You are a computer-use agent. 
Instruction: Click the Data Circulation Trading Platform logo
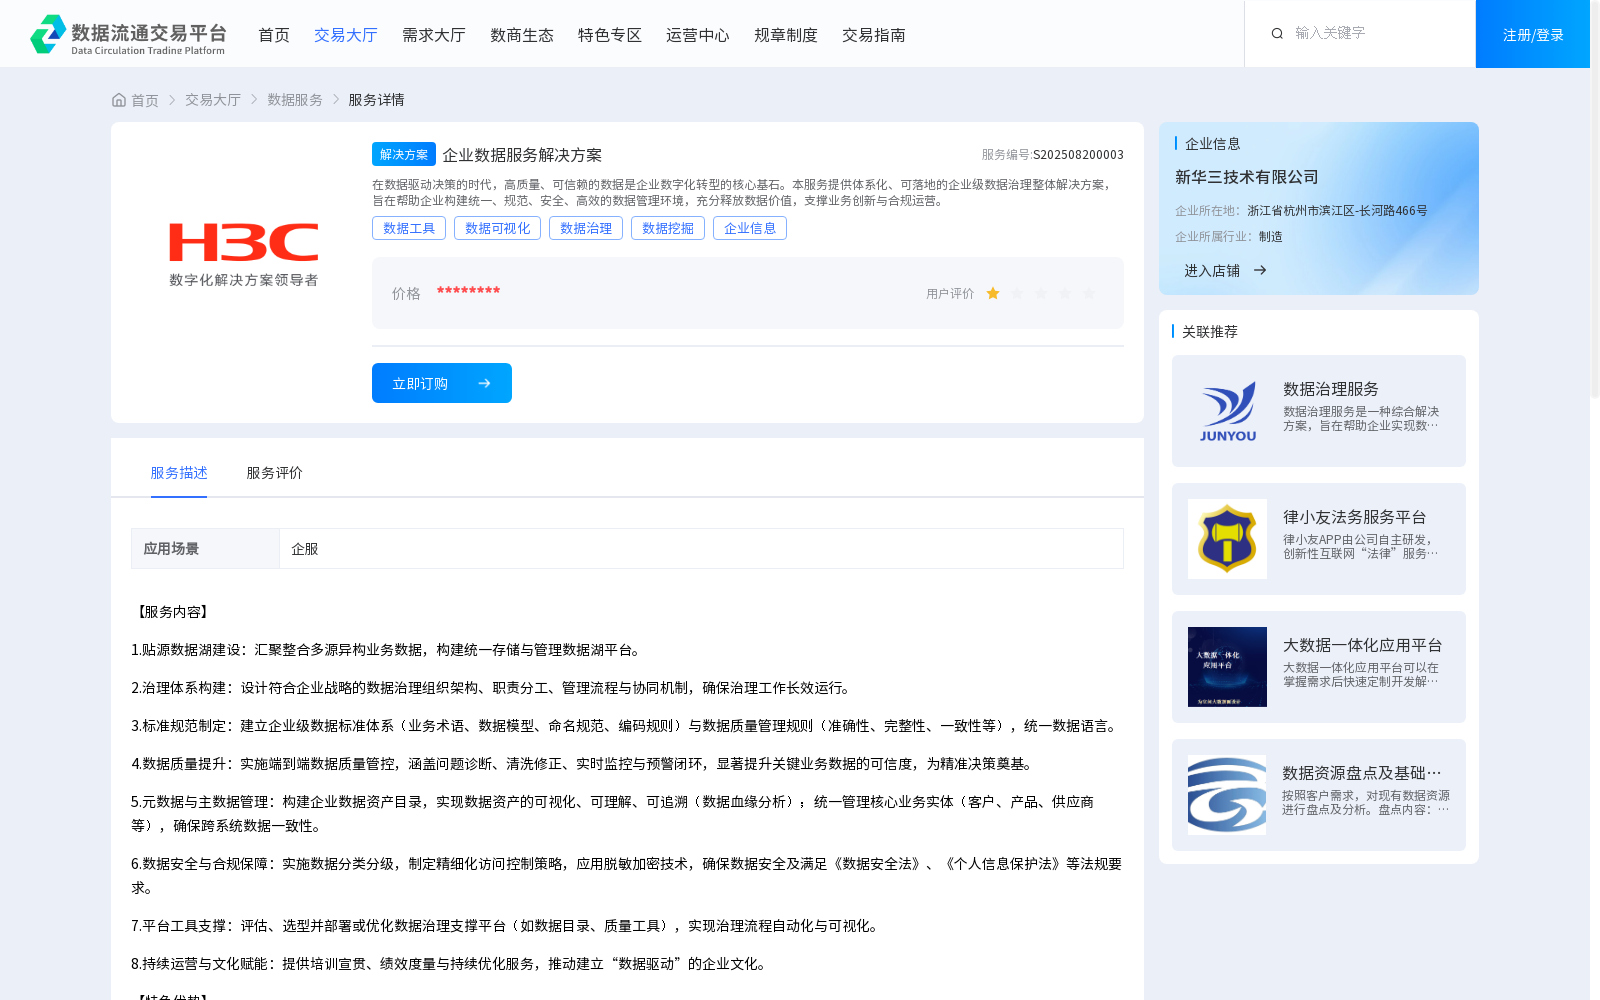pyautogui.click(x=128, y=34)
